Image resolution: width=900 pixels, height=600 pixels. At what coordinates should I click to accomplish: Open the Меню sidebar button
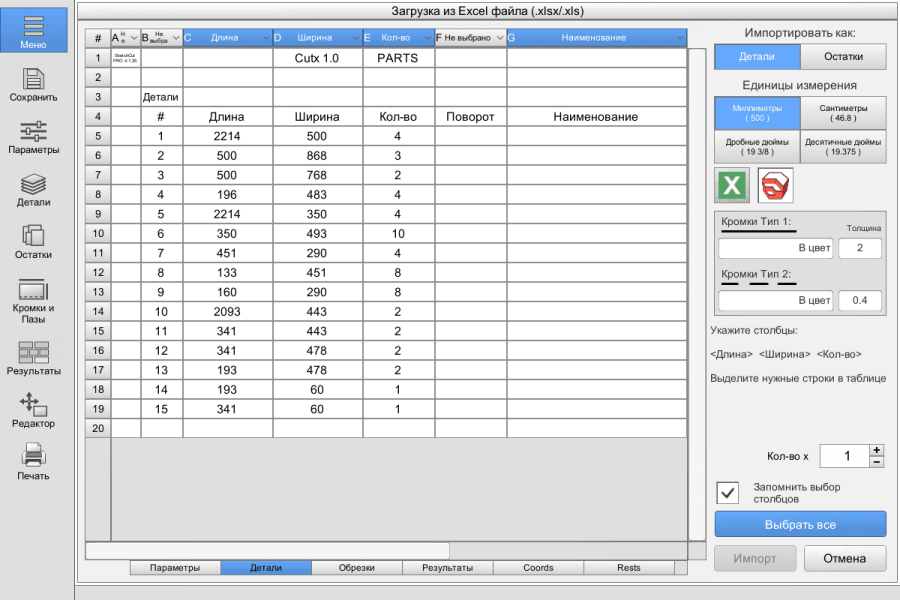coord(33,30)
